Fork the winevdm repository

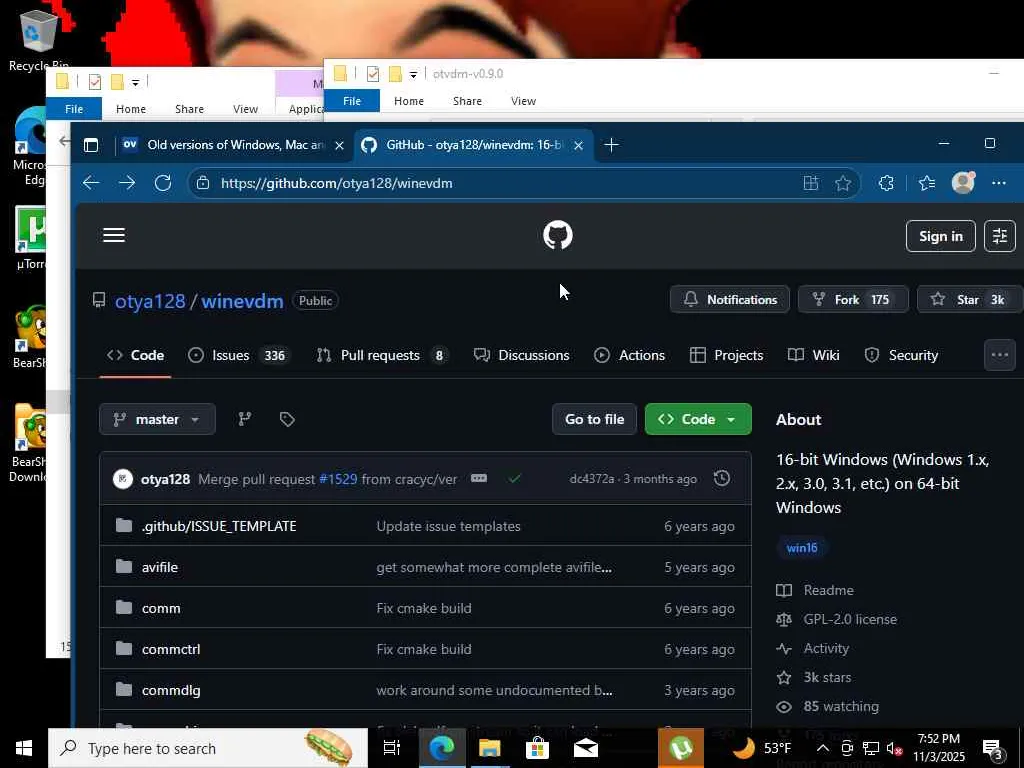(x=853, y=300)
